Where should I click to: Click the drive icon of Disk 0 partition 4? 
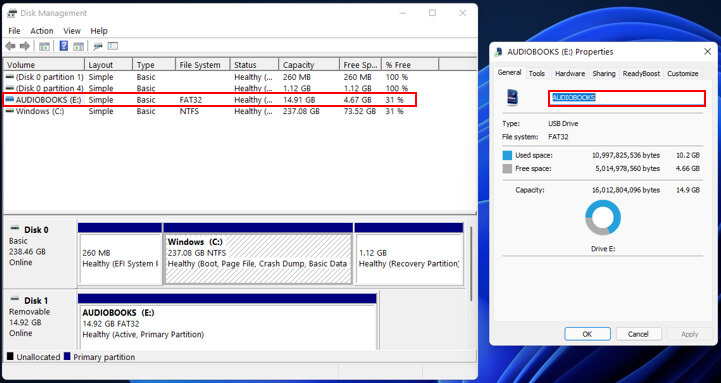pos(10,88)
